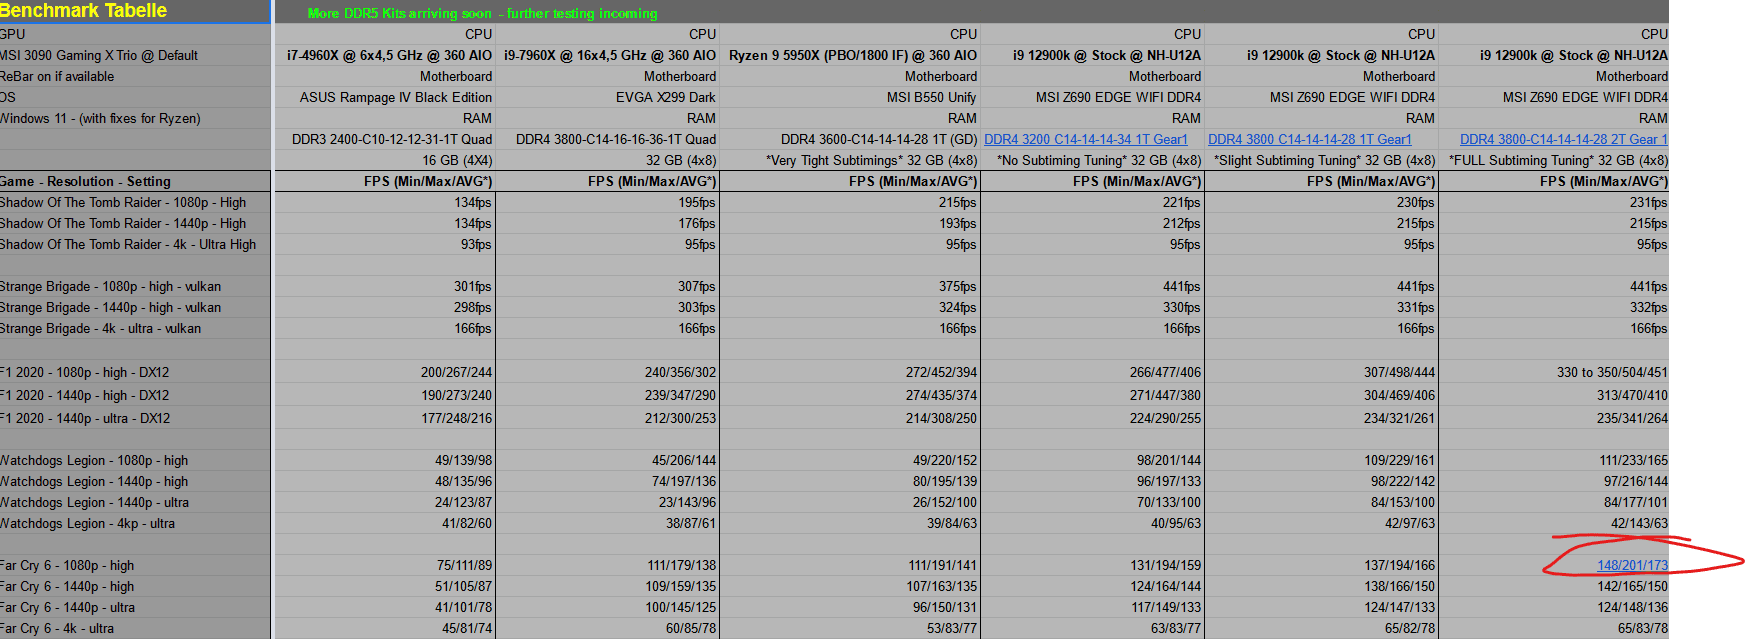Select the 301fps Strange Brigade result
The width and height of the screenshot is (1747, 639).
pos(473,287)
